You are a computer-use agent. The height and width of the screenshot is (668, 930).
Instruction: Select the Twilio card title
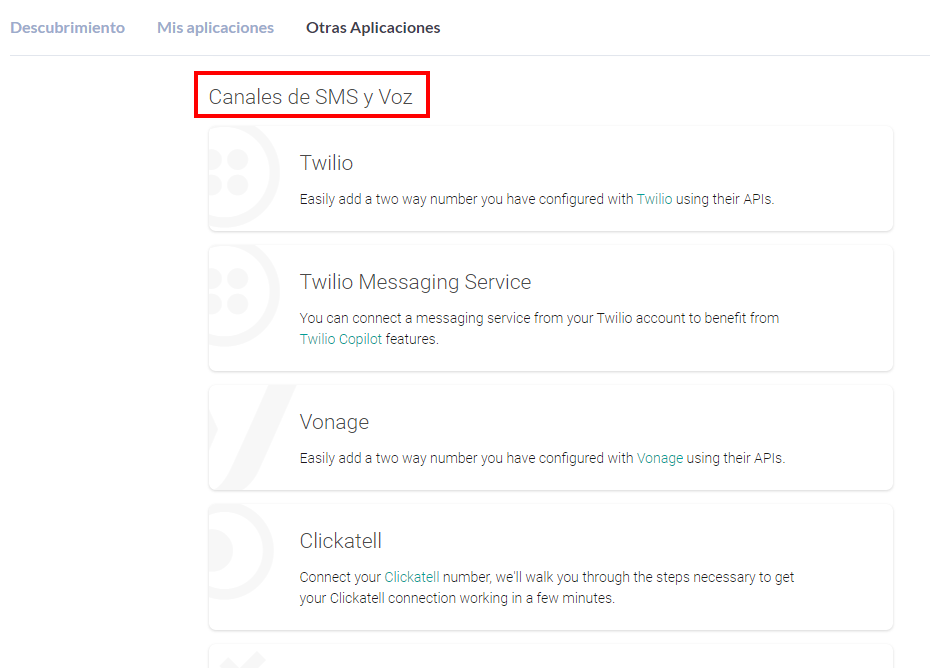click(326, 163)
